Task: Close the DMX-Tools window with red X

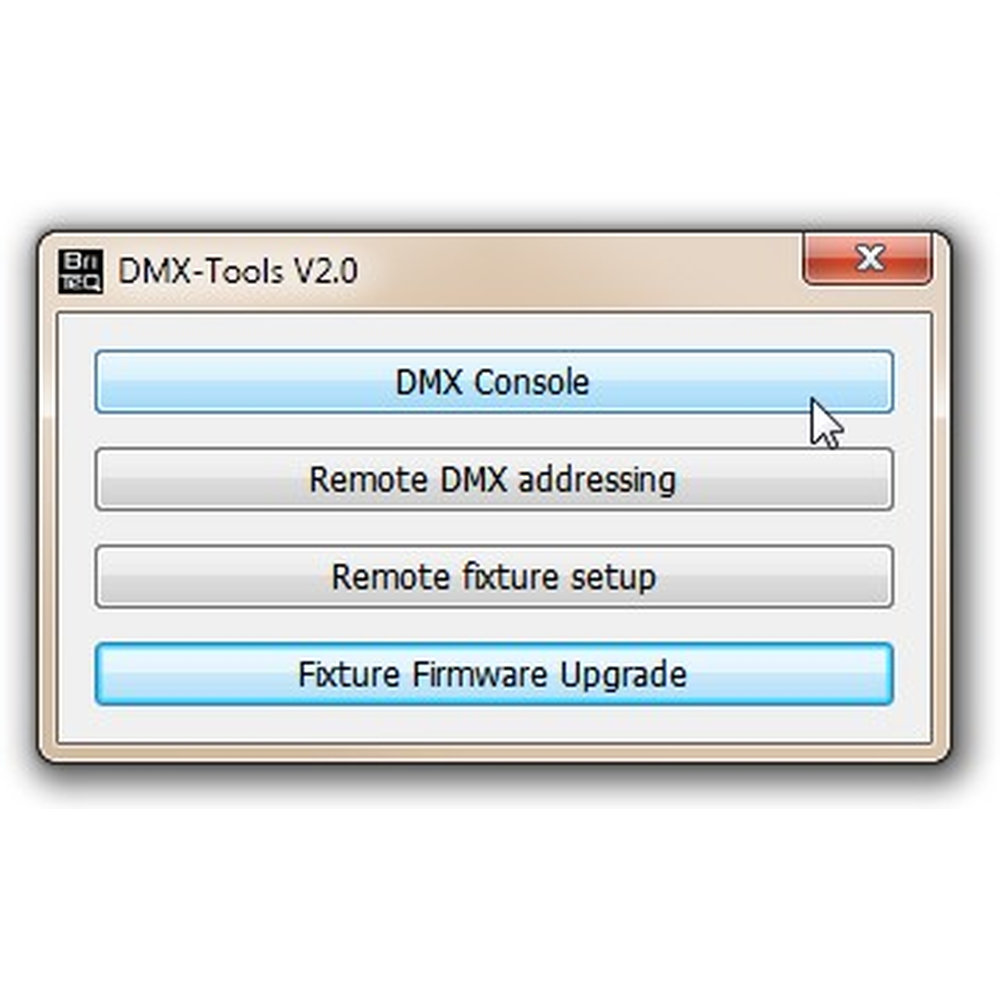Action: pyautogui.click(x=867, y=258)
